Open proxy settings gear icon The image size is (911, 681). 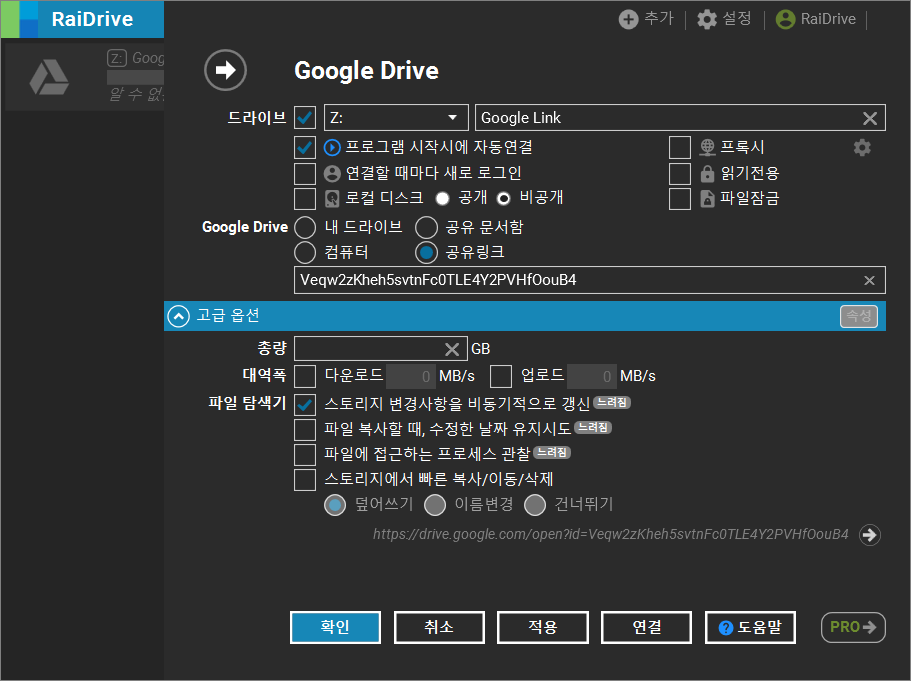coord(862,148)
